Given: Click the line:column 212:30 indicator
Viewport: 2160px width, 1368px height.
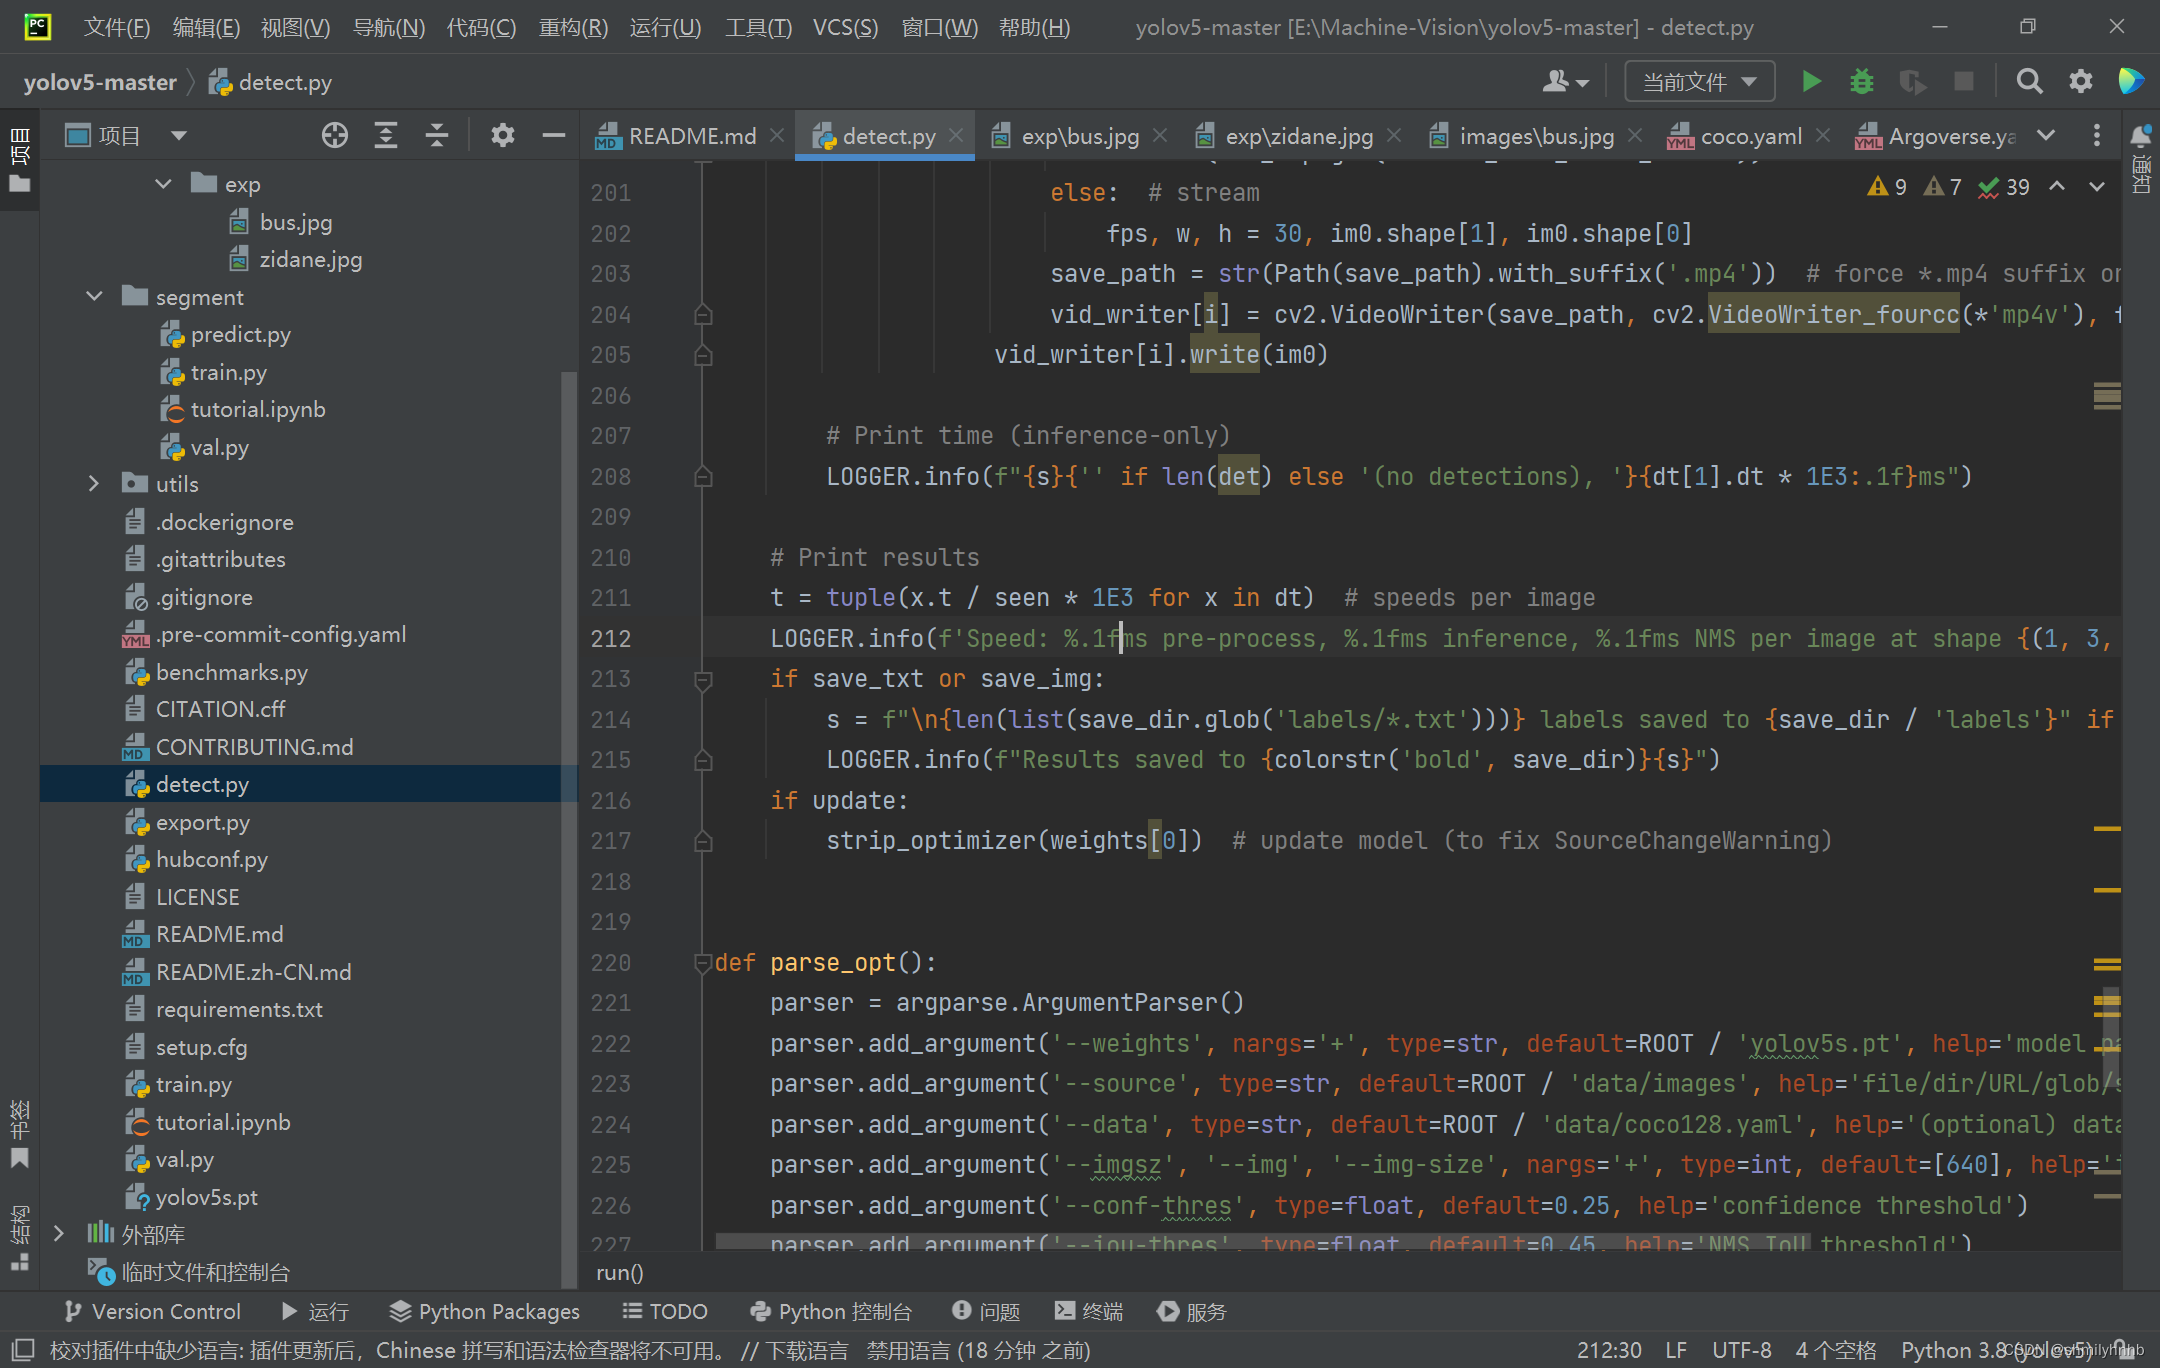Looking at the screenshot, I should click(x=1609, y=1350).
